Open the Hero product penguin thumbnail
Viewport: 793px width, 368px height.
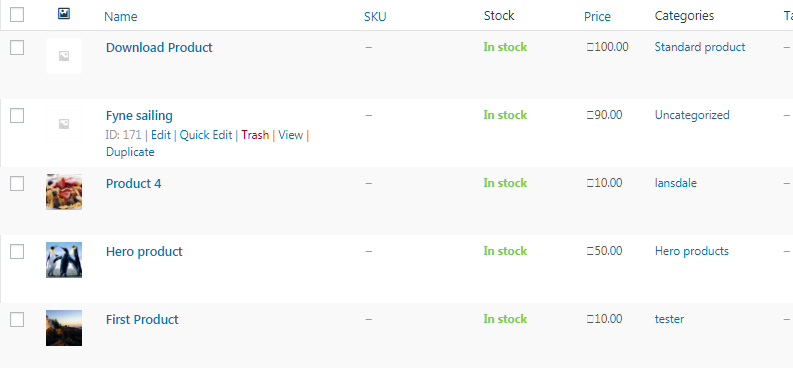coord(64,260)
